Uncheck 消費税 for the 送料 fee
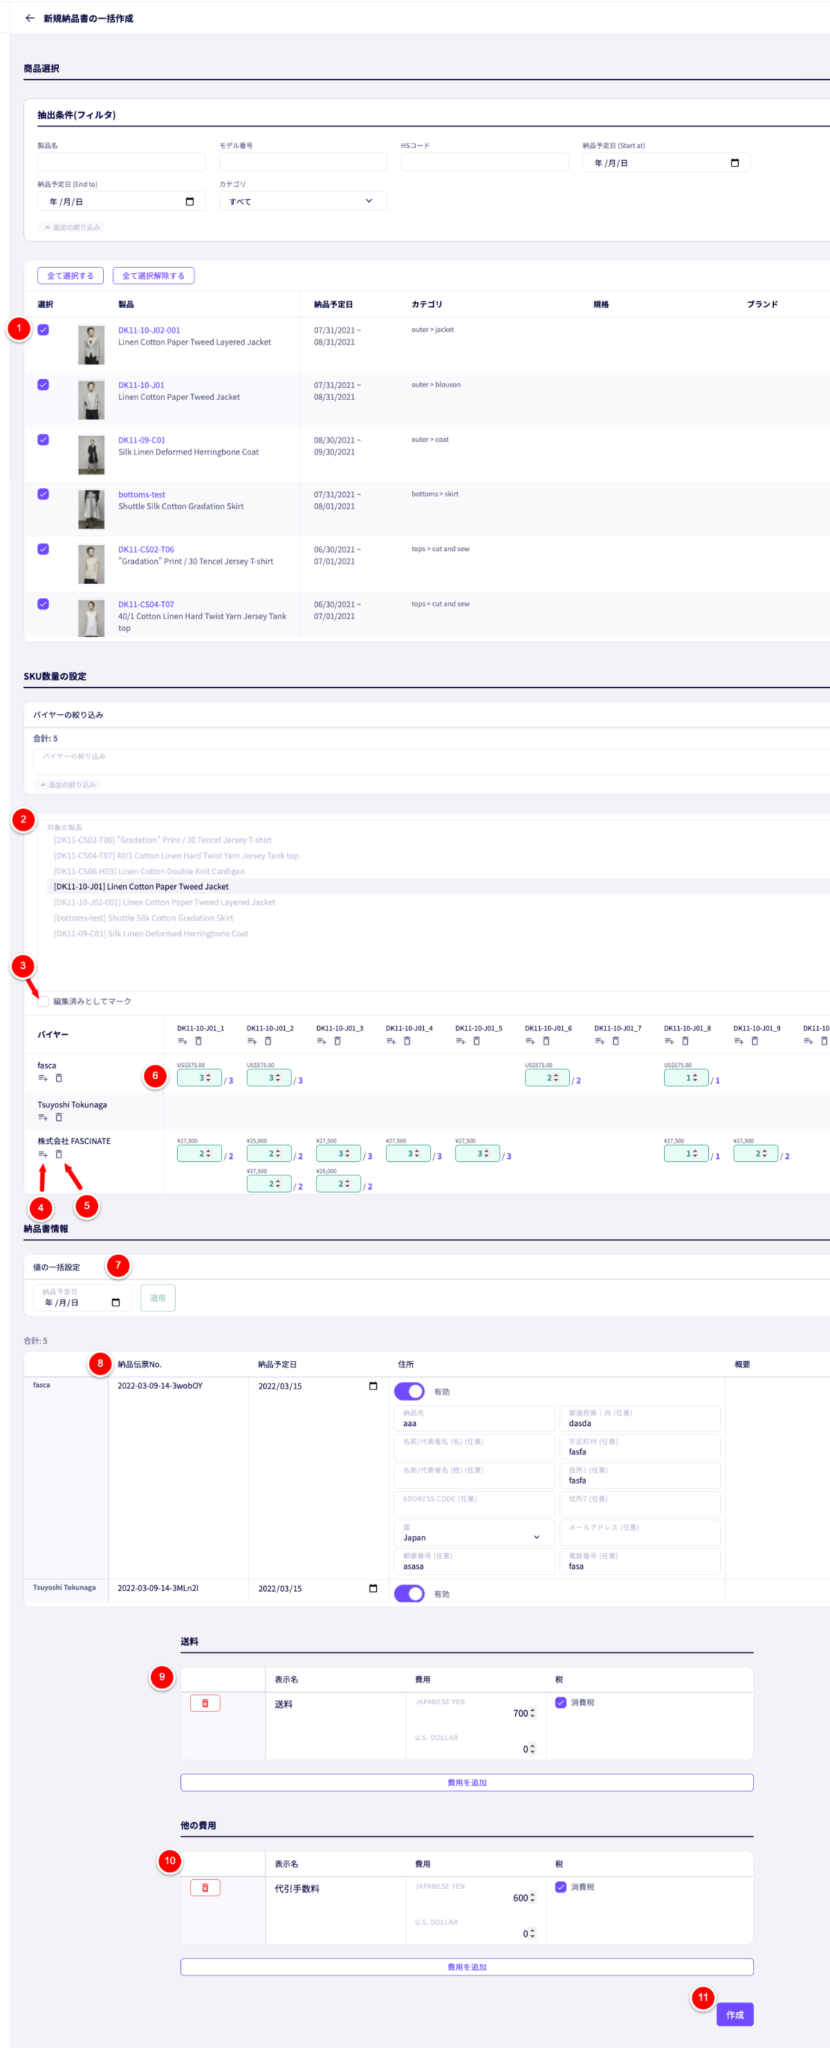This screenshot has width=830, height=2048. 561,1702
